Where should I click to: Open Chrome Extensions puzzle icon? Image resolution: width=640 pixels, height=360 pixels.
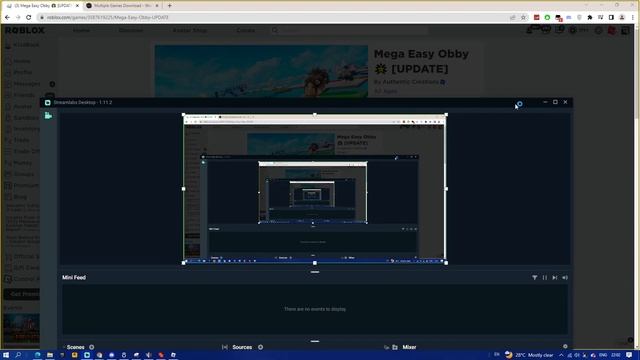point(590,18)
